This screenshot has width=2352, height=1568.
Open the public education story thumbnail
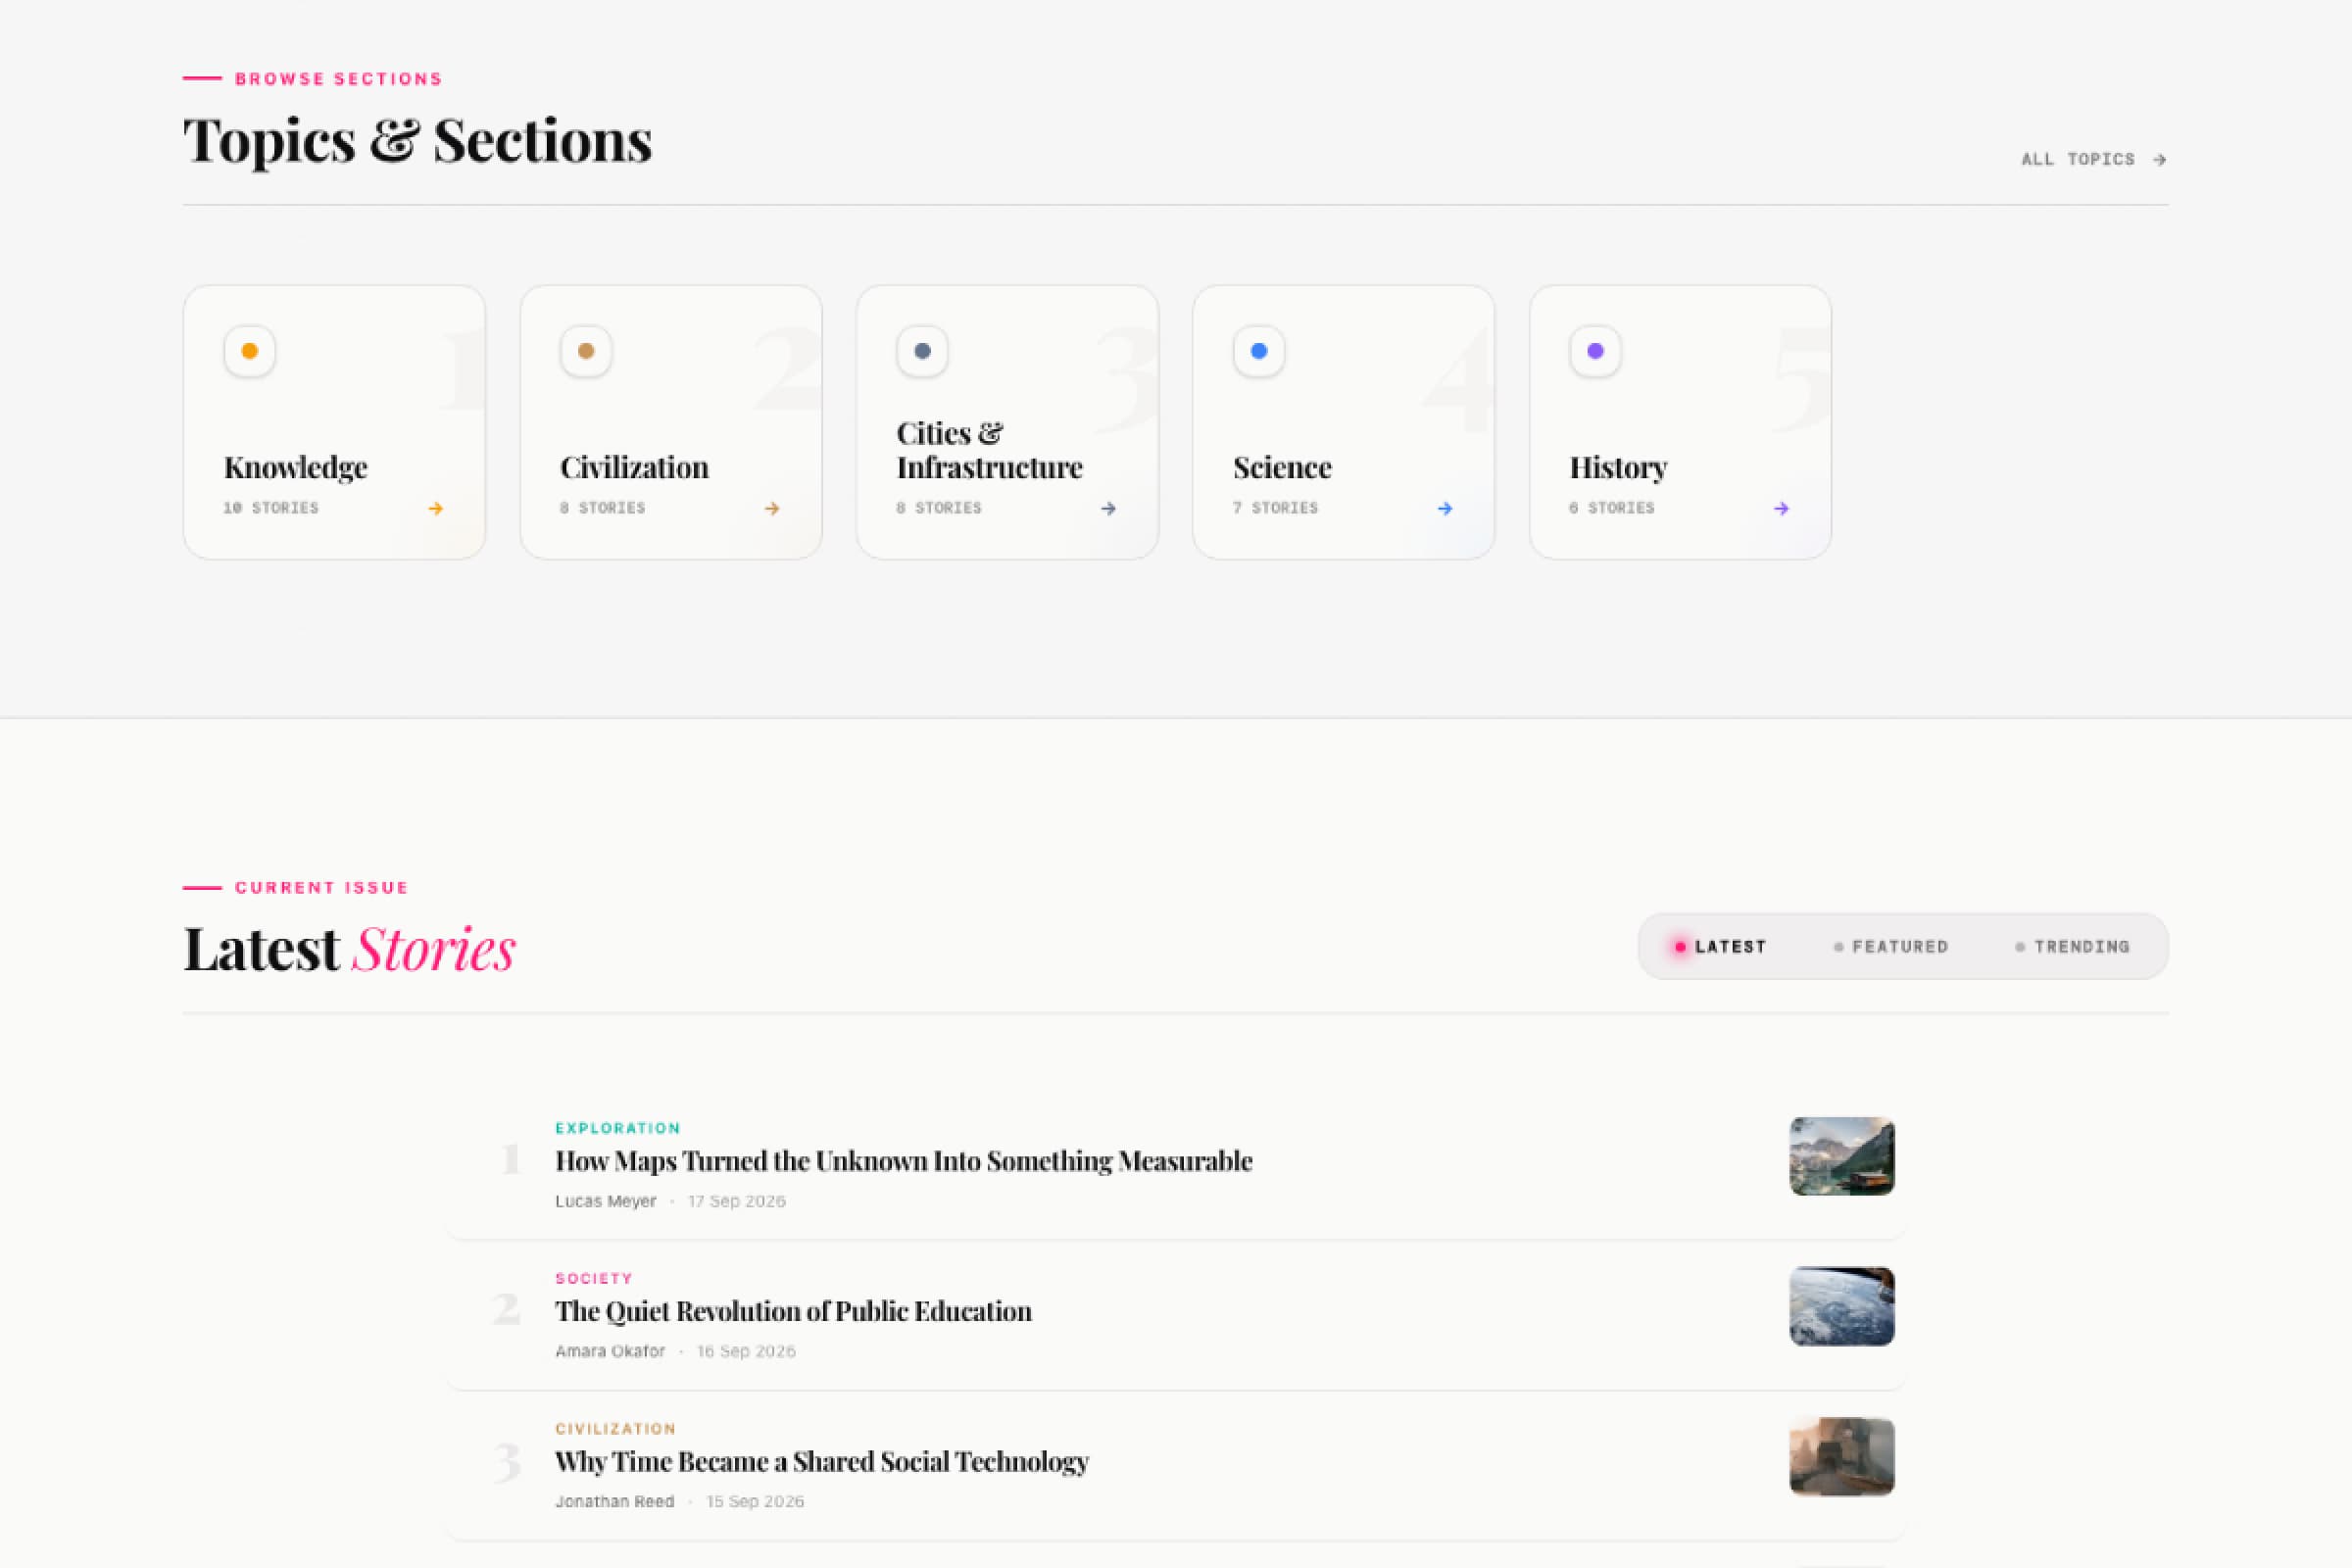point(1841,1306)
